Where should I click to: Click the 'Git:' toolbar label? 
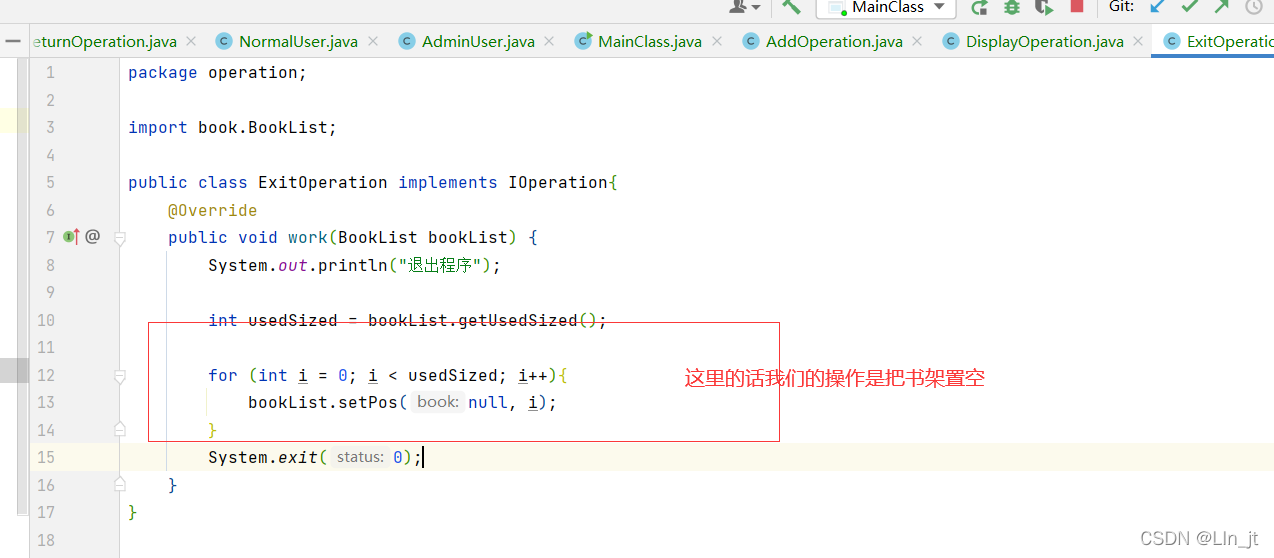click(x=1121, y=6)
